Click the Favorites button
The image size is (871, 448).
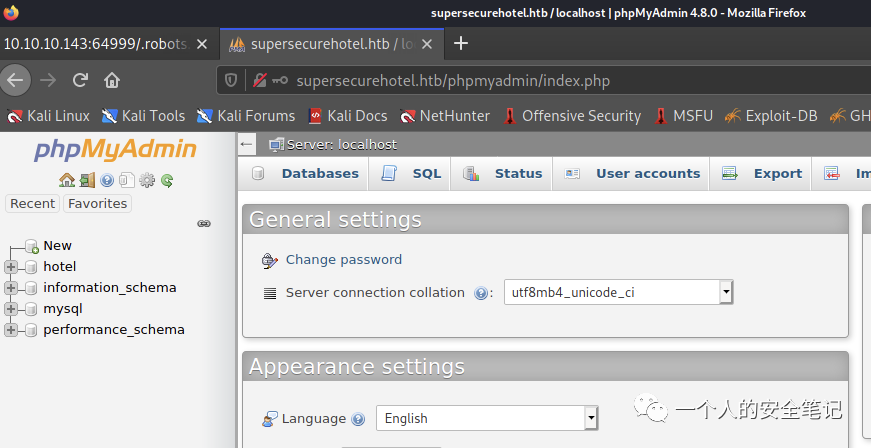coord(97,204)
